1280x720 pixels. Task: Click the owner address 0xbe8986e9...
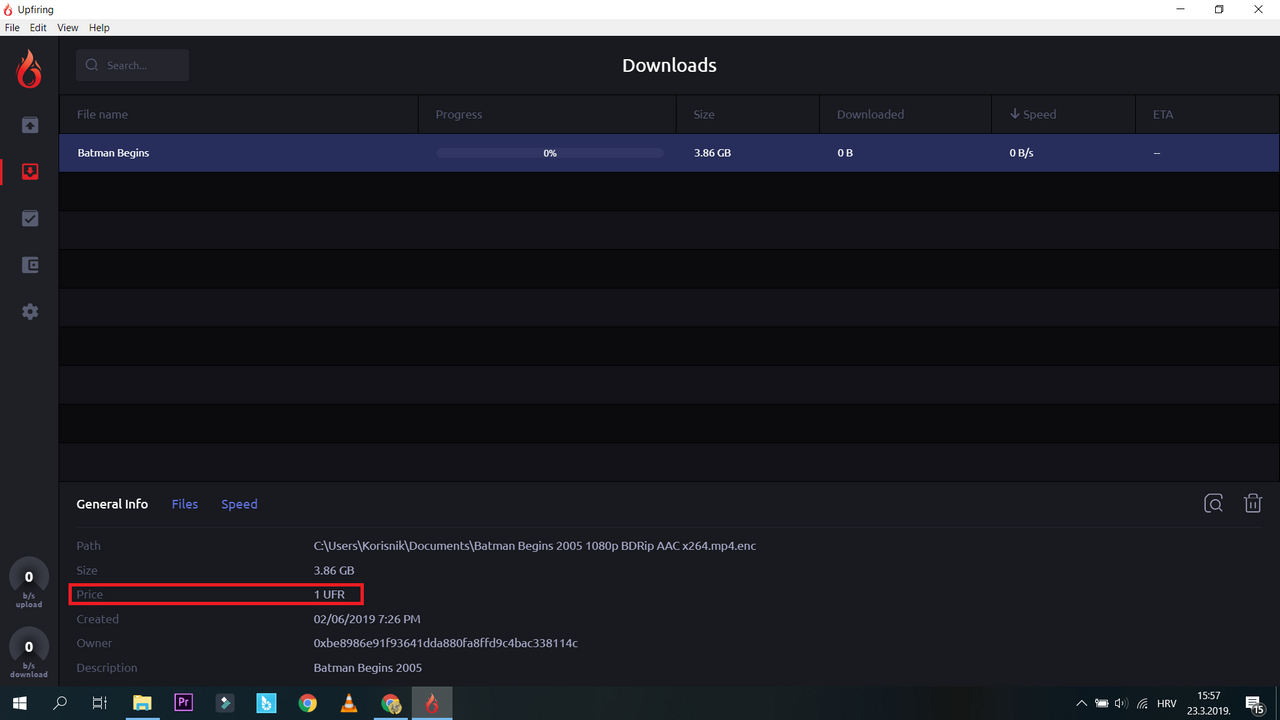(x=446, y=643)
